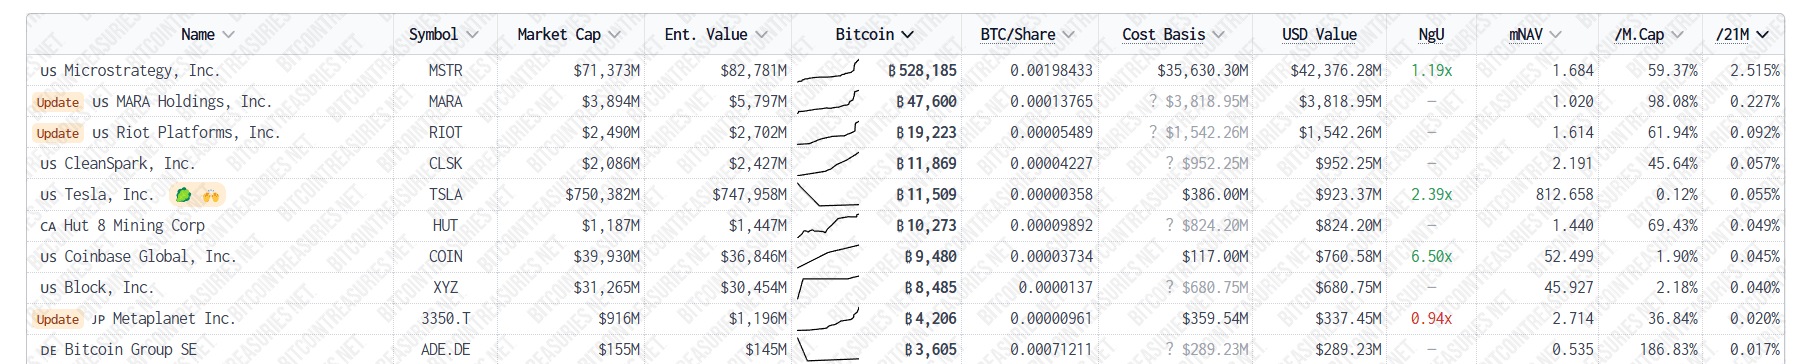Click the question mark before Hut 8's $824.20M cost basis

(x=1170, y=225)
